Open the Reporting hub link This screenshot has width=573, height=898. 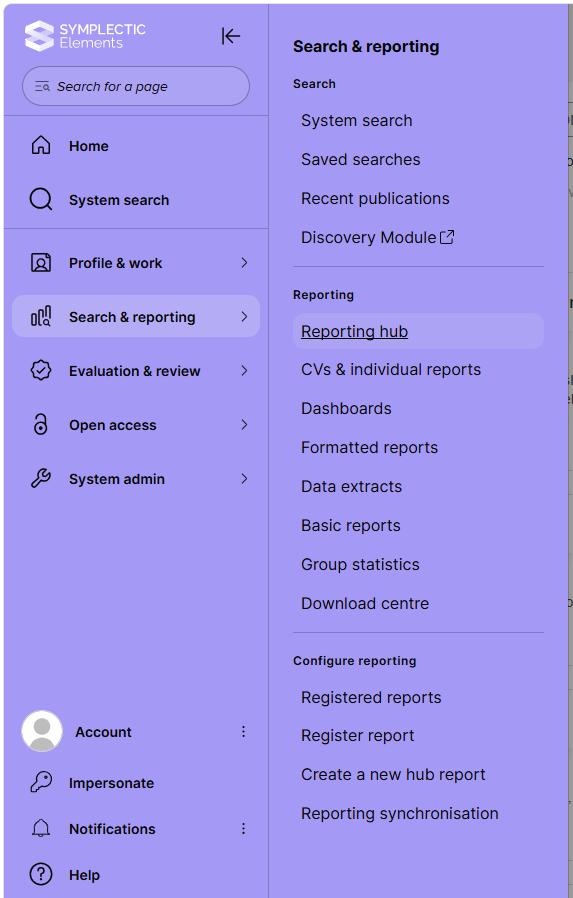354,331
